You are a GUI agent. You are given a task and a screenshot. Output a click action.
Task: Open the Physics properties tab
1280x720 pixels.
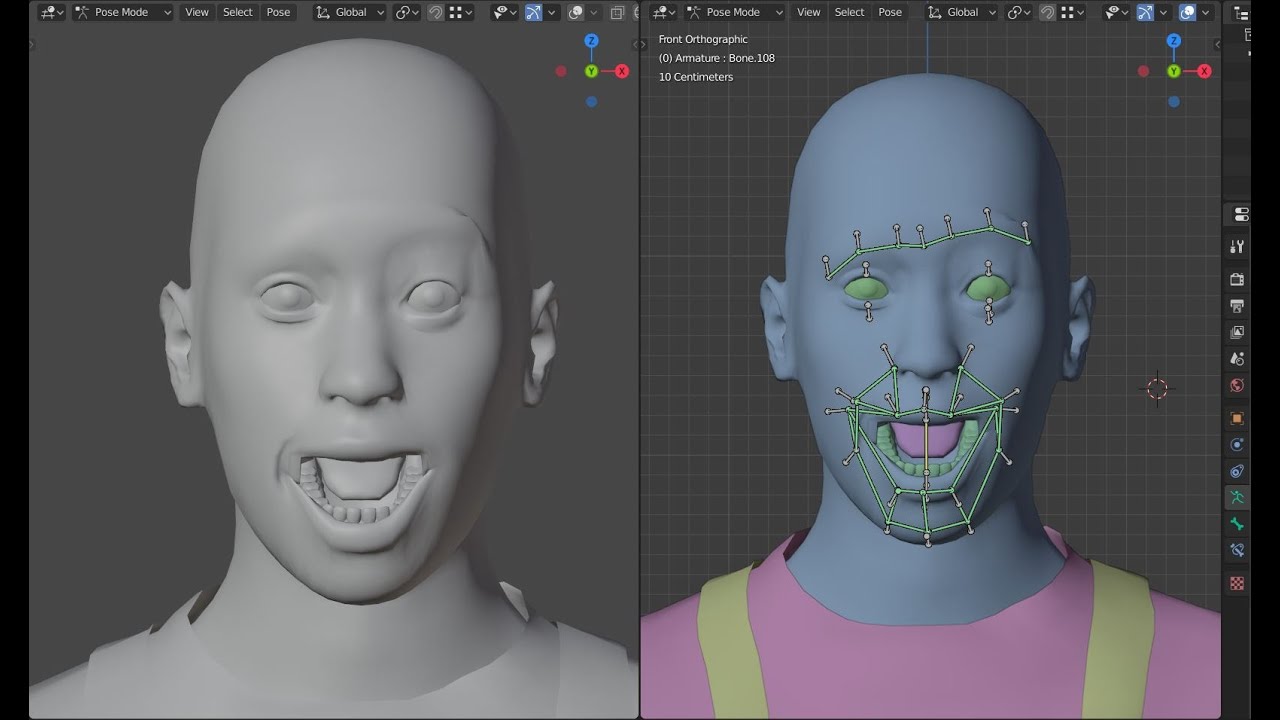(1237, 445)
